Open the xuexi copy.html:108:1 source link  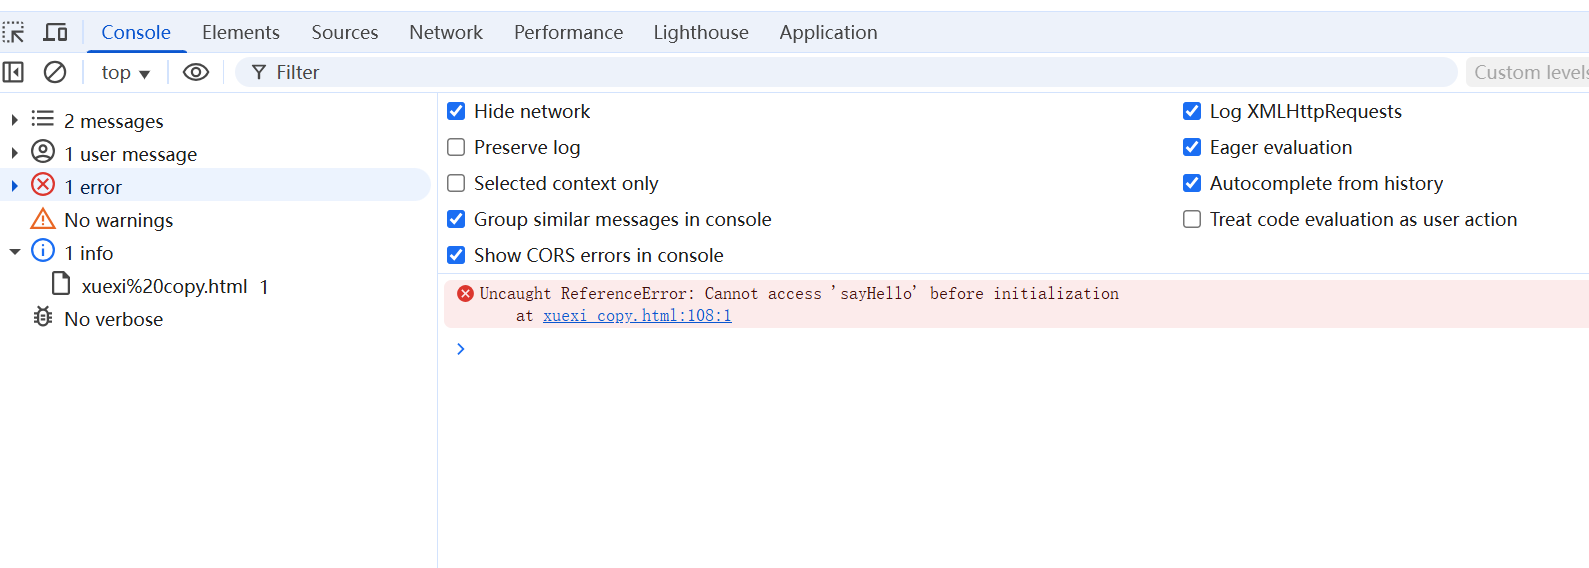637,316
